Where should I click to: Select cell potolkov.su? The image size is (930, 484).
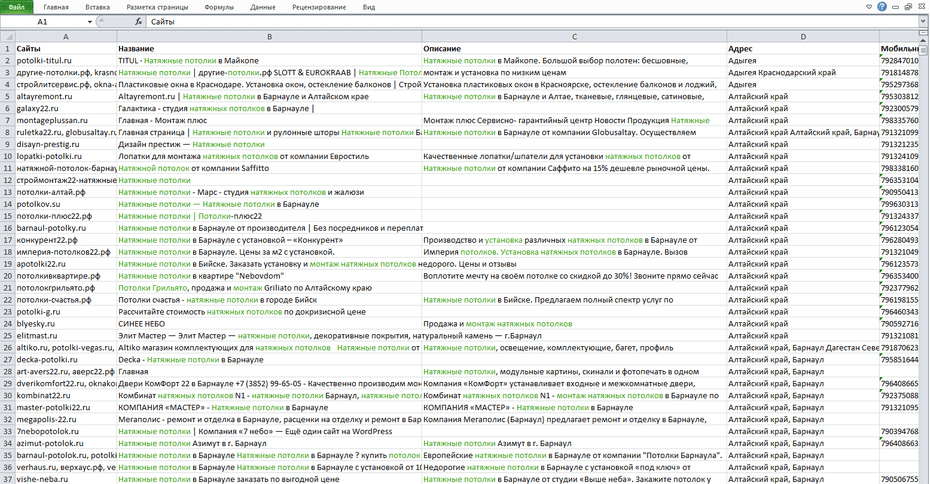(x=66, y=204)
